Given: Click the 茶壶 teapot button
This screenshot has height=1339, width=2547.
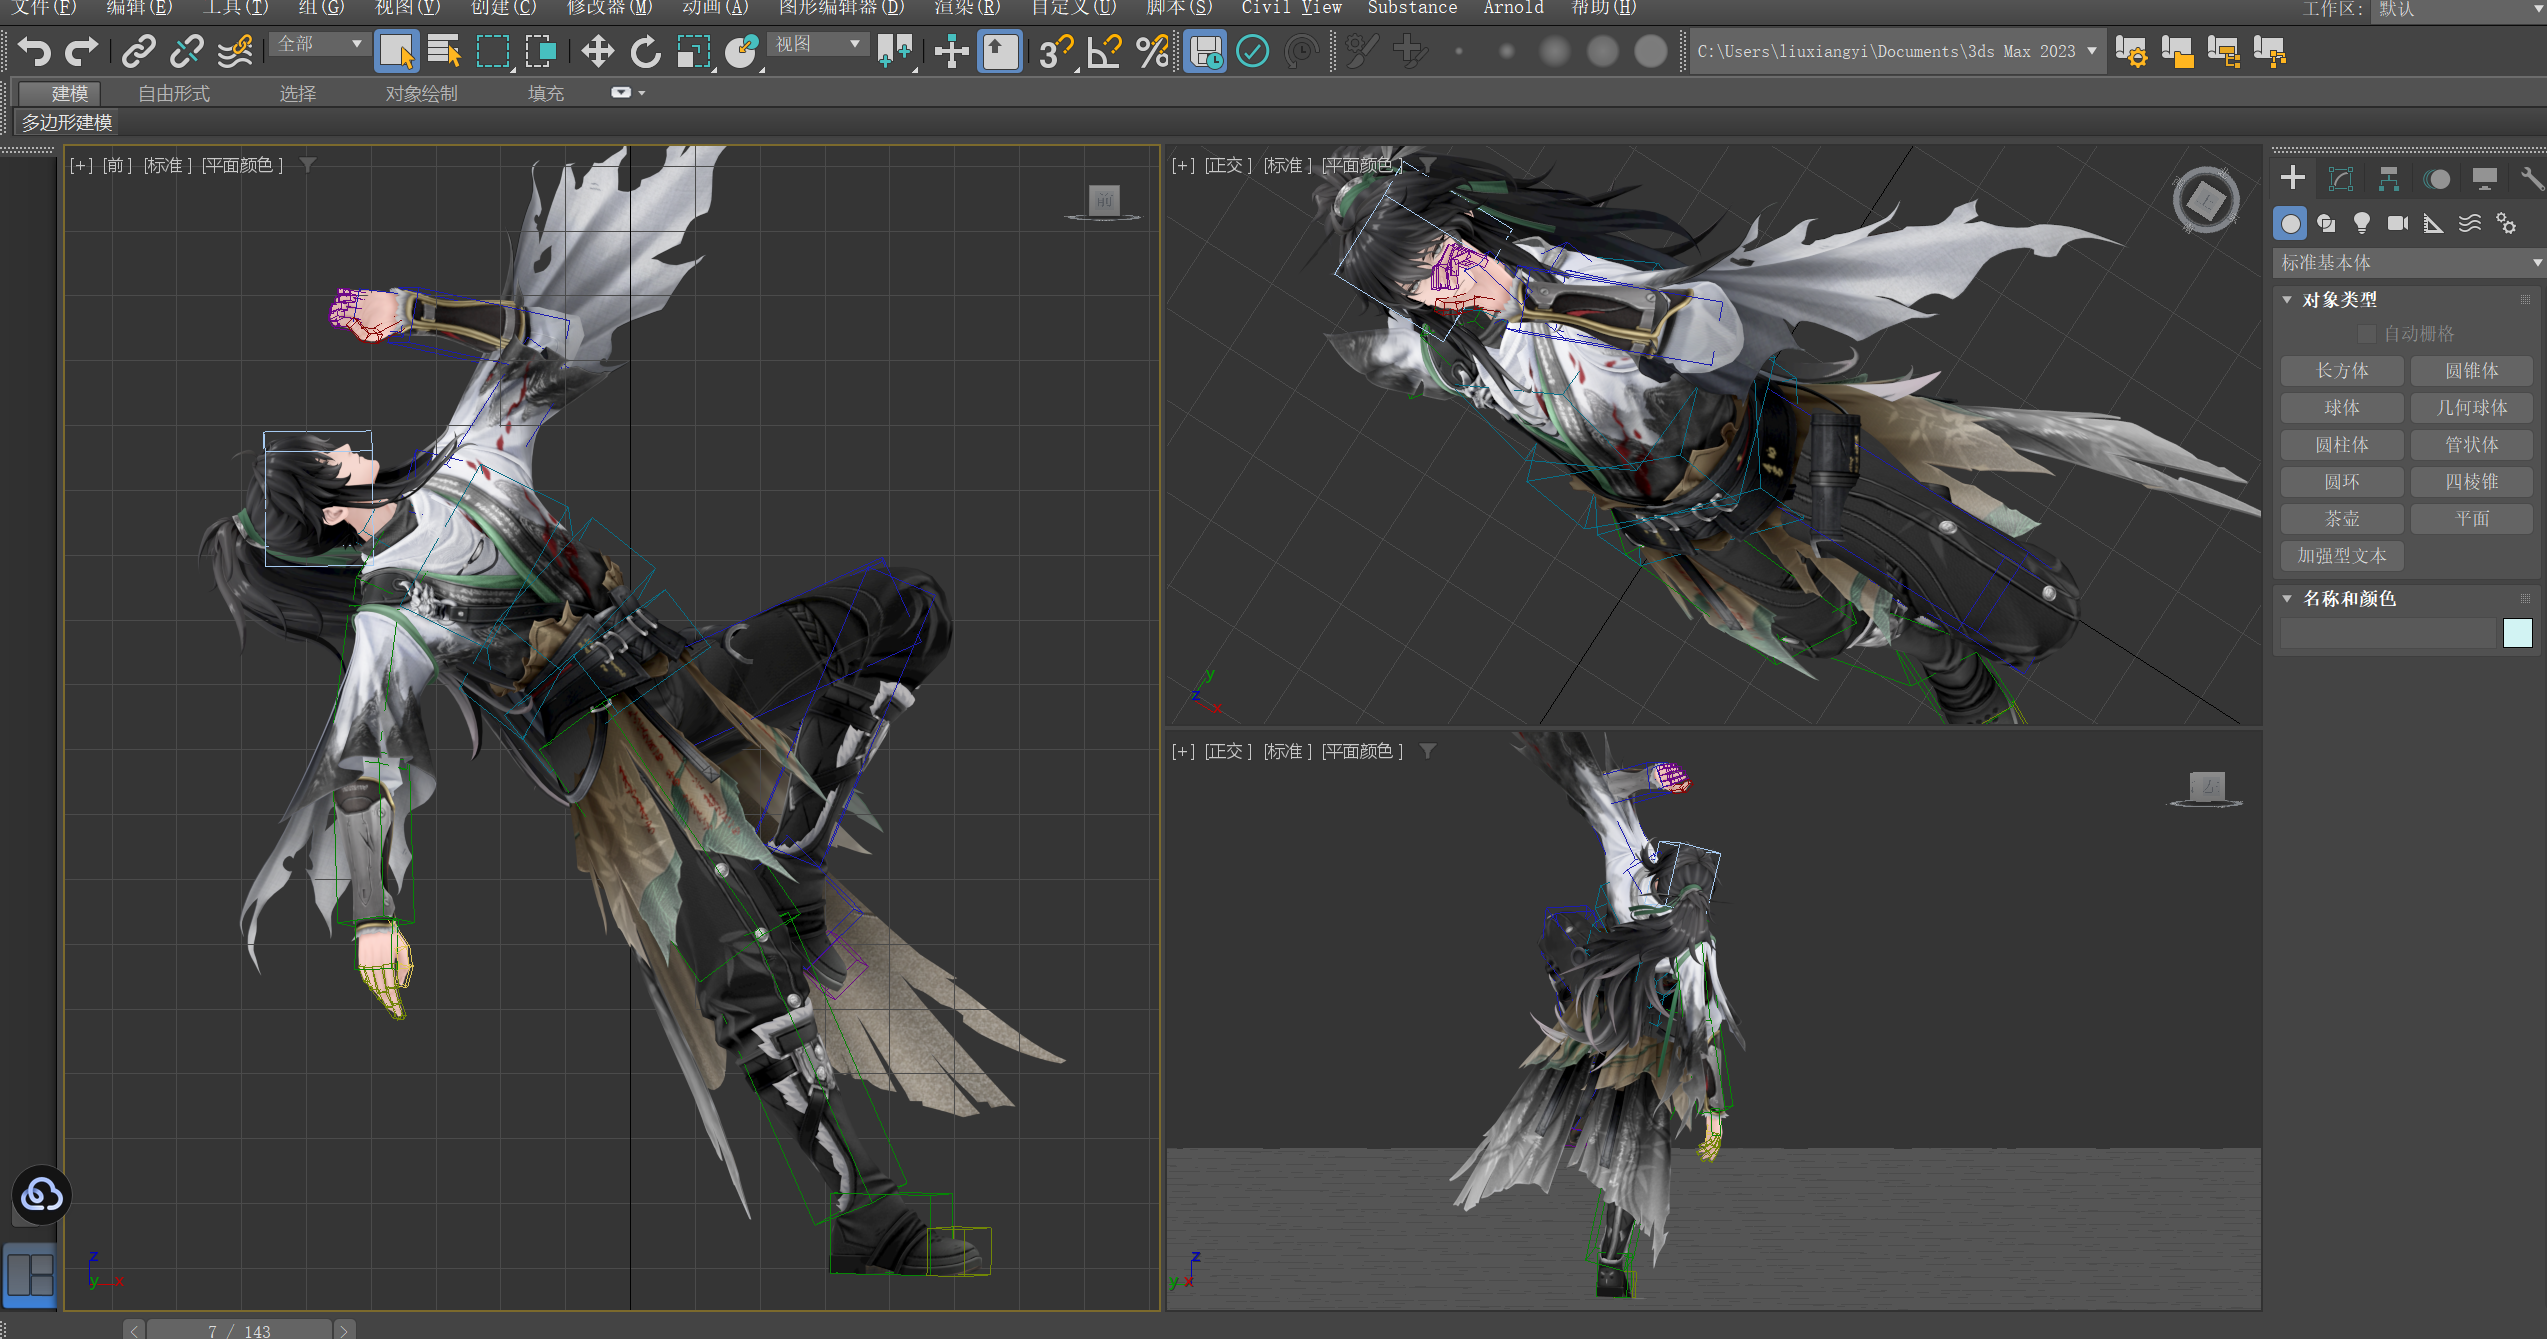Looking at the screenshot, I should 2342,519.
